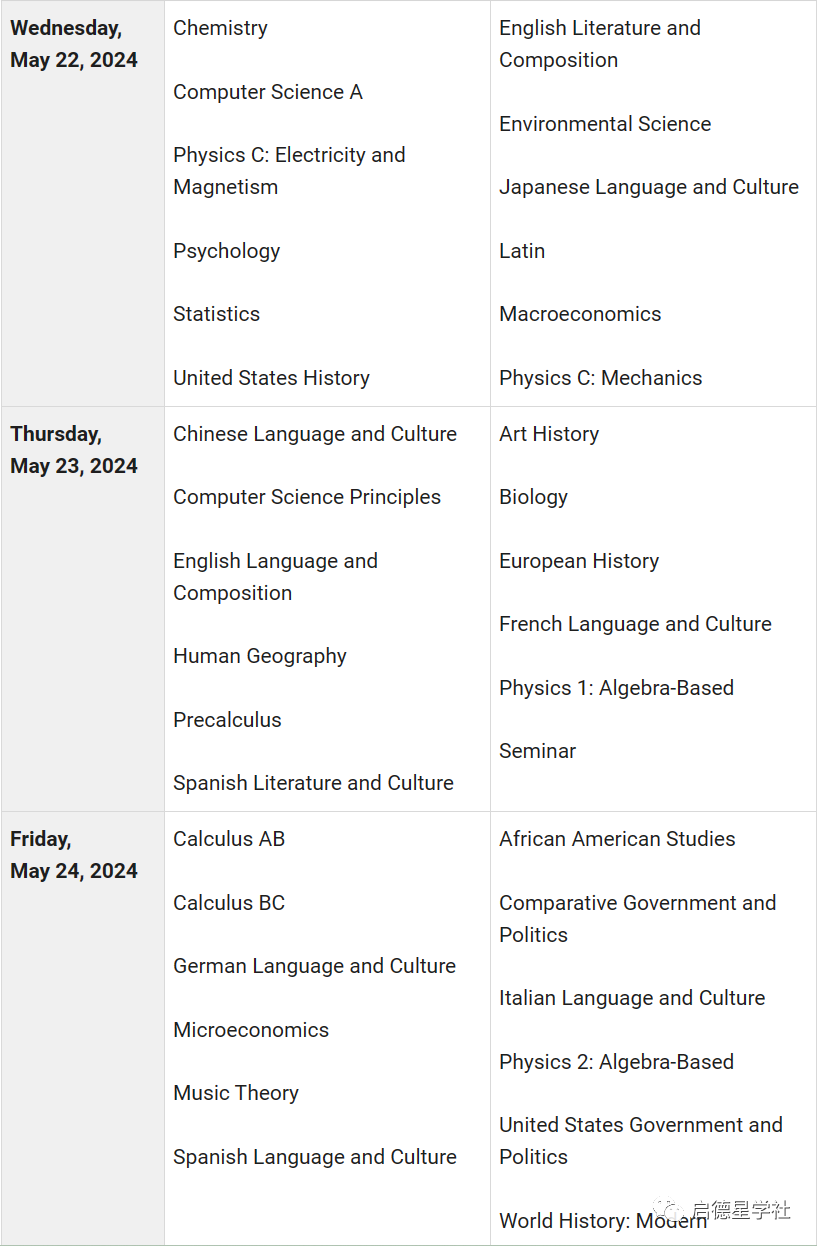Click the Macroeconomics entry
This screenshot has width=817, height=1246.
click(580, 314)
